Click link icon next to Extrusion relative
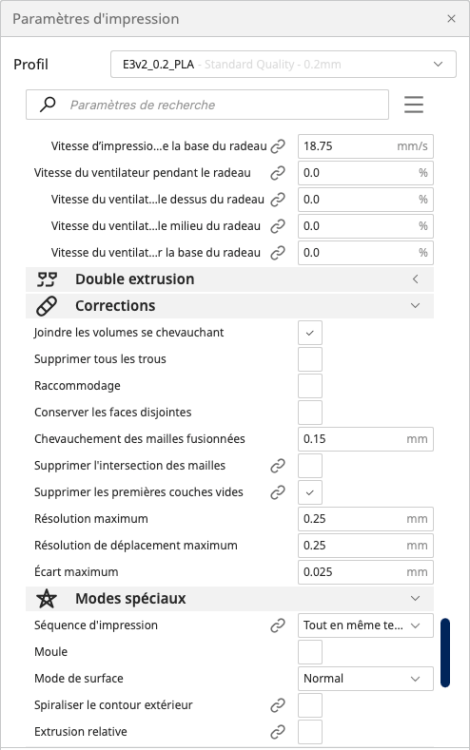 point(278,731)
